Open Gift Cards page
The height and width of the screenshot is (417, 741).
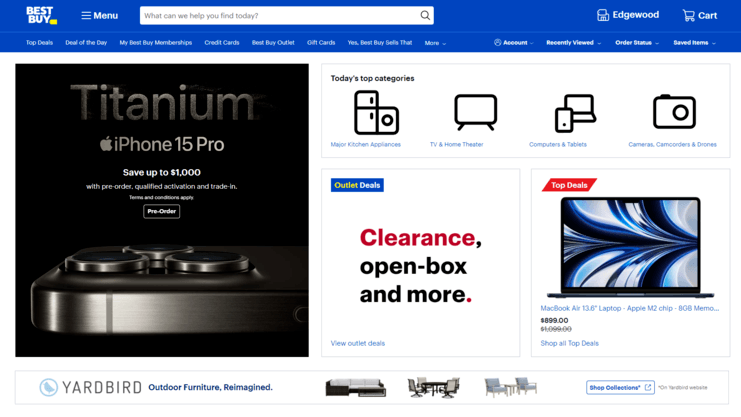pyautogui.click(x=321, y=43)
